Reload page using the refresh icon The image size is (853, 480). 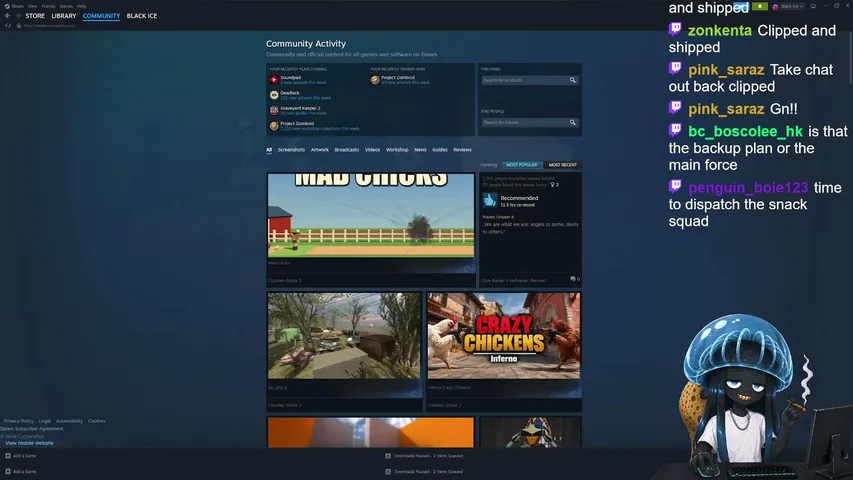click(8, 26)
